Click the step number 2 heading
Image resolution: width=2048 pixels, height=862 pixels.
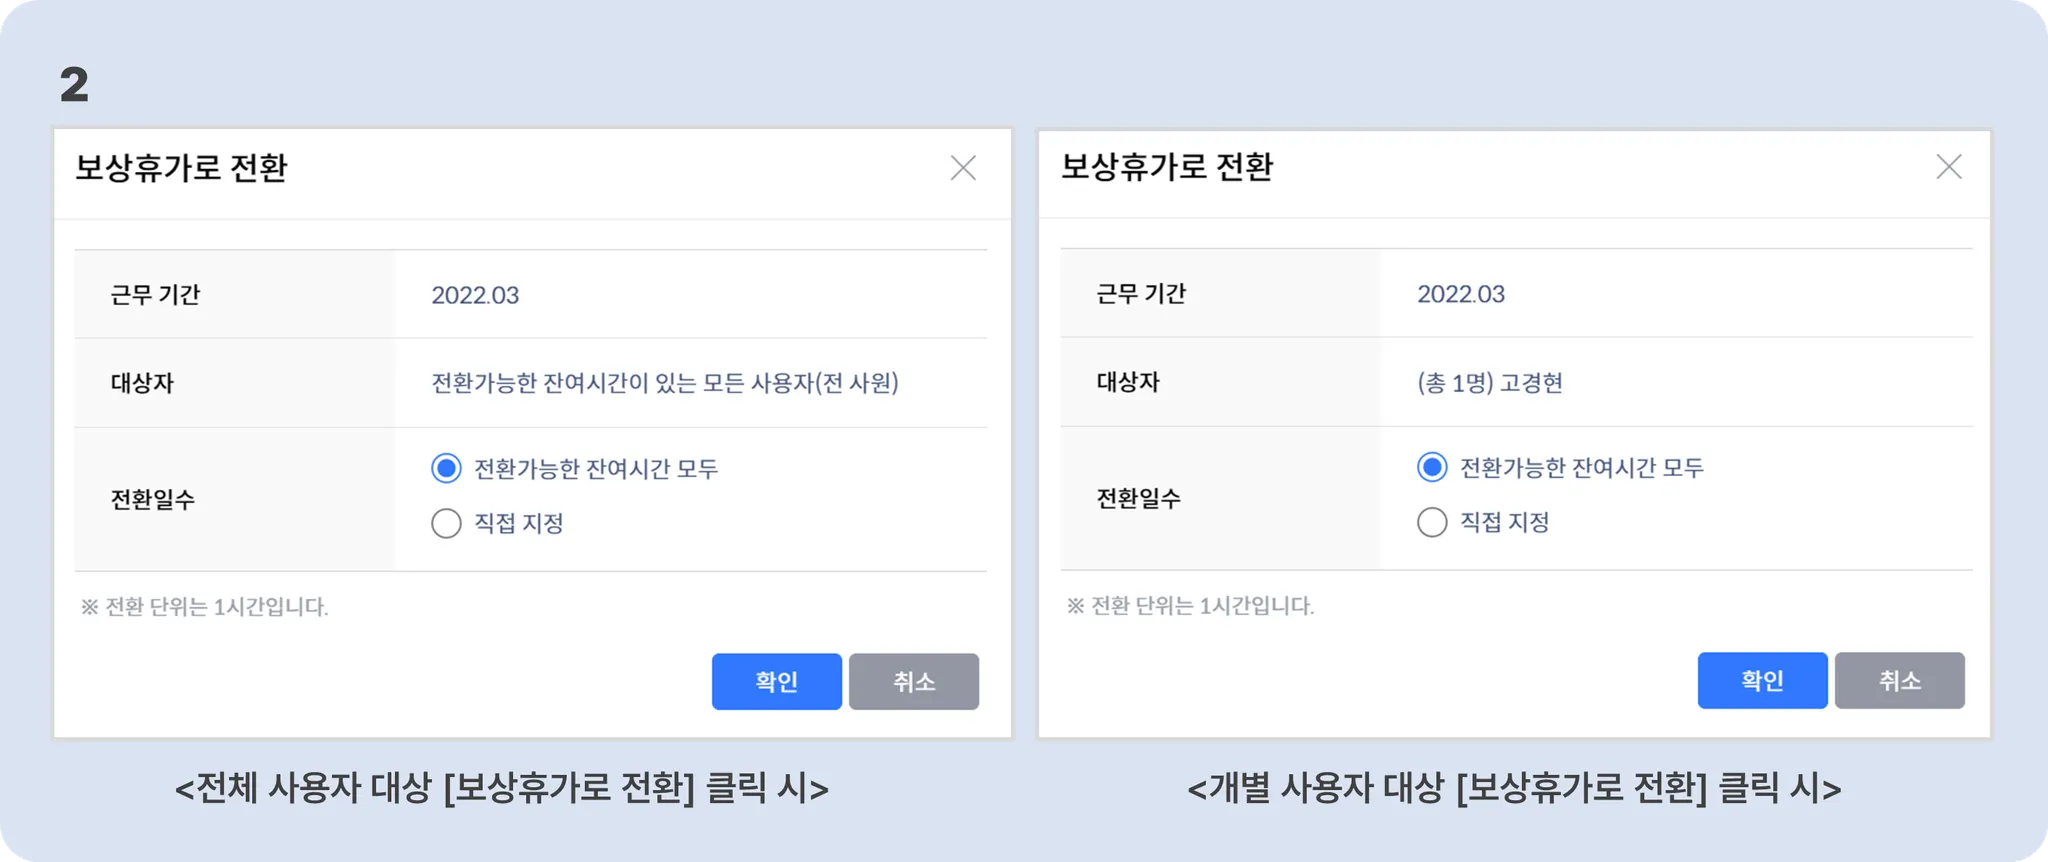pyautogui.click(x=74, y=85)
